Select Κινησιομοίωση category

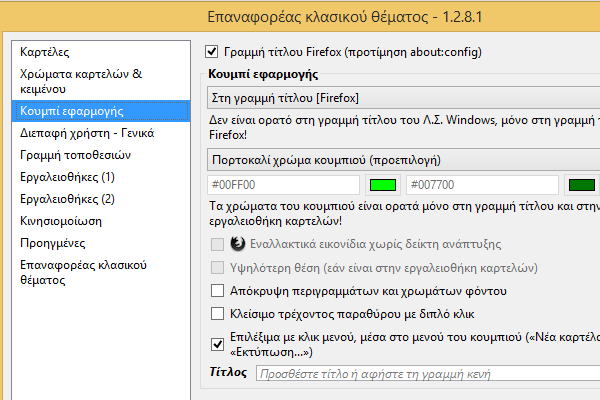[101, 221]
